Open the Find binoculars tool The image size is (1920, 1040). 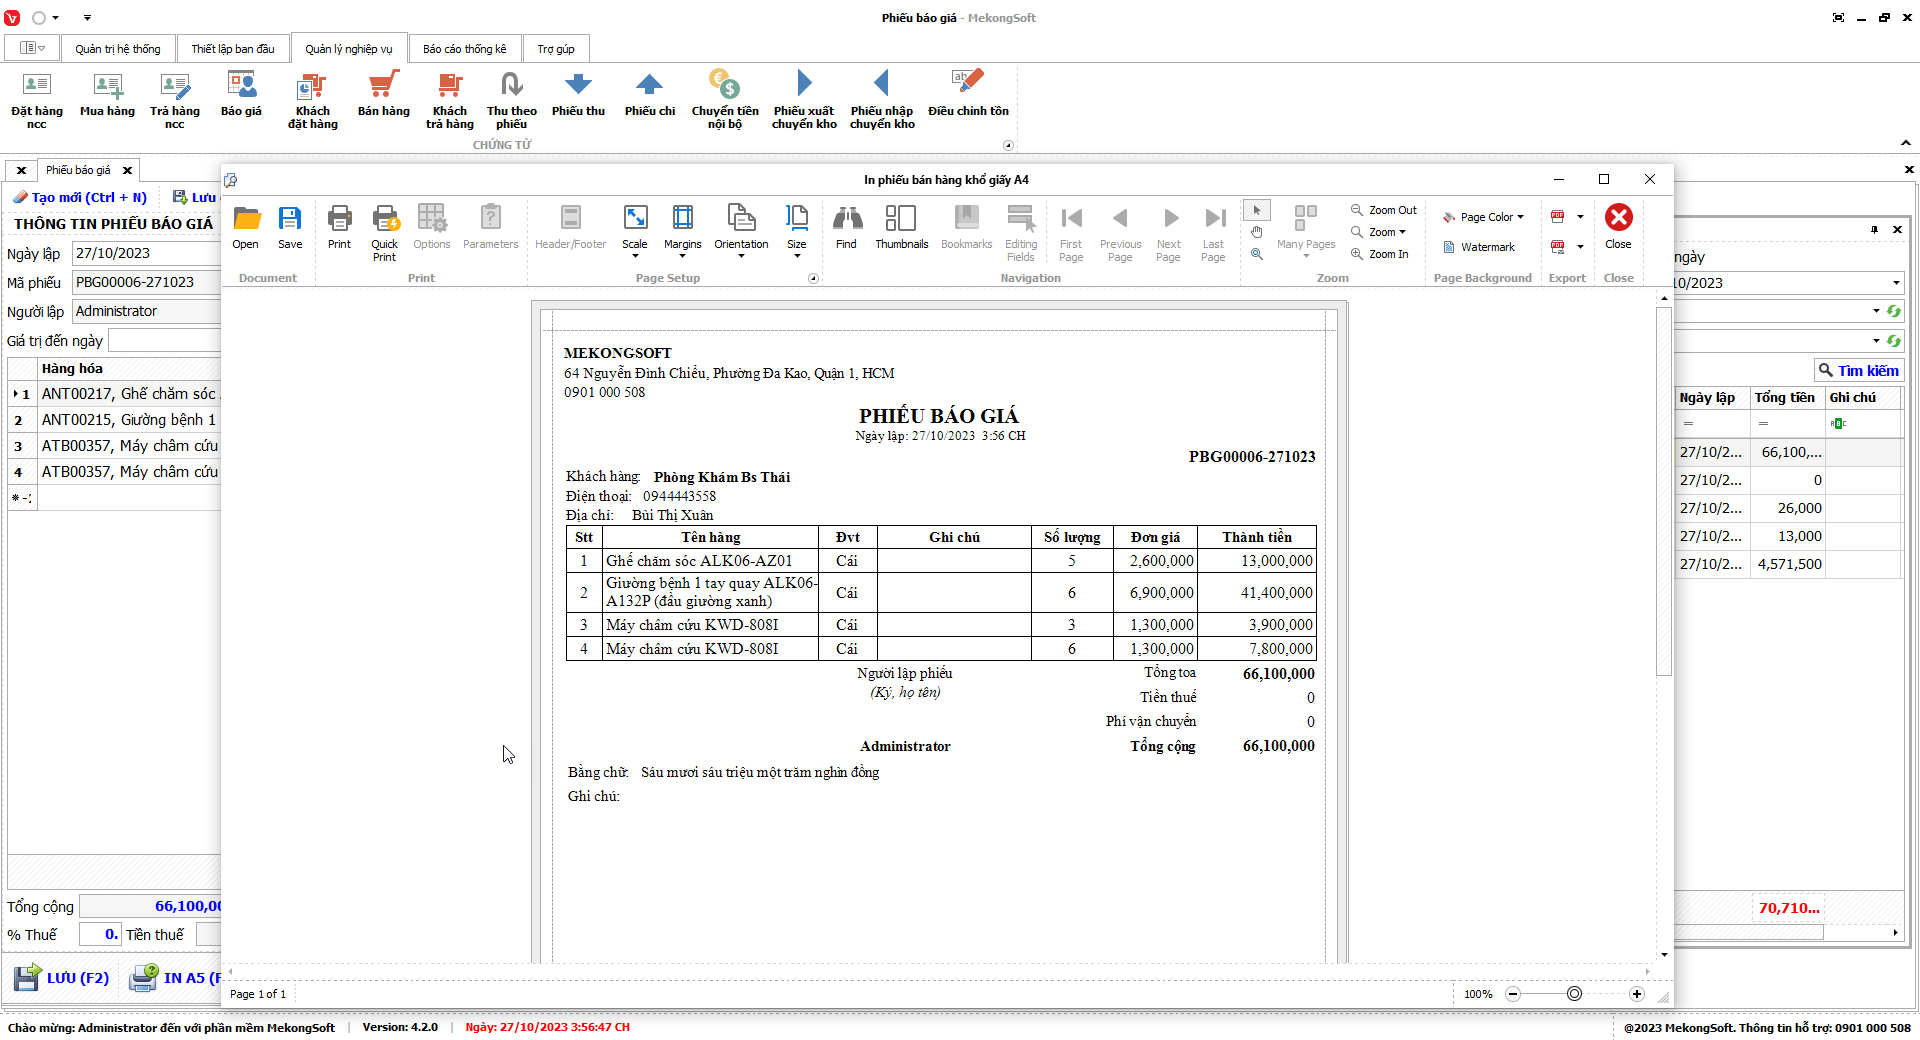[x=846, y=227]
